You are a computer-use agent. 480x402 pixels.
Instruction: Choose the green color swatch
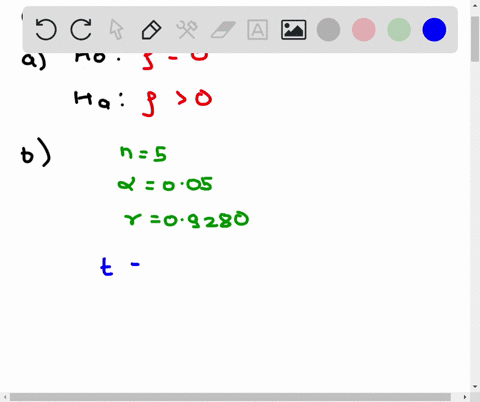pyautogui.click(x=399, y=30)
